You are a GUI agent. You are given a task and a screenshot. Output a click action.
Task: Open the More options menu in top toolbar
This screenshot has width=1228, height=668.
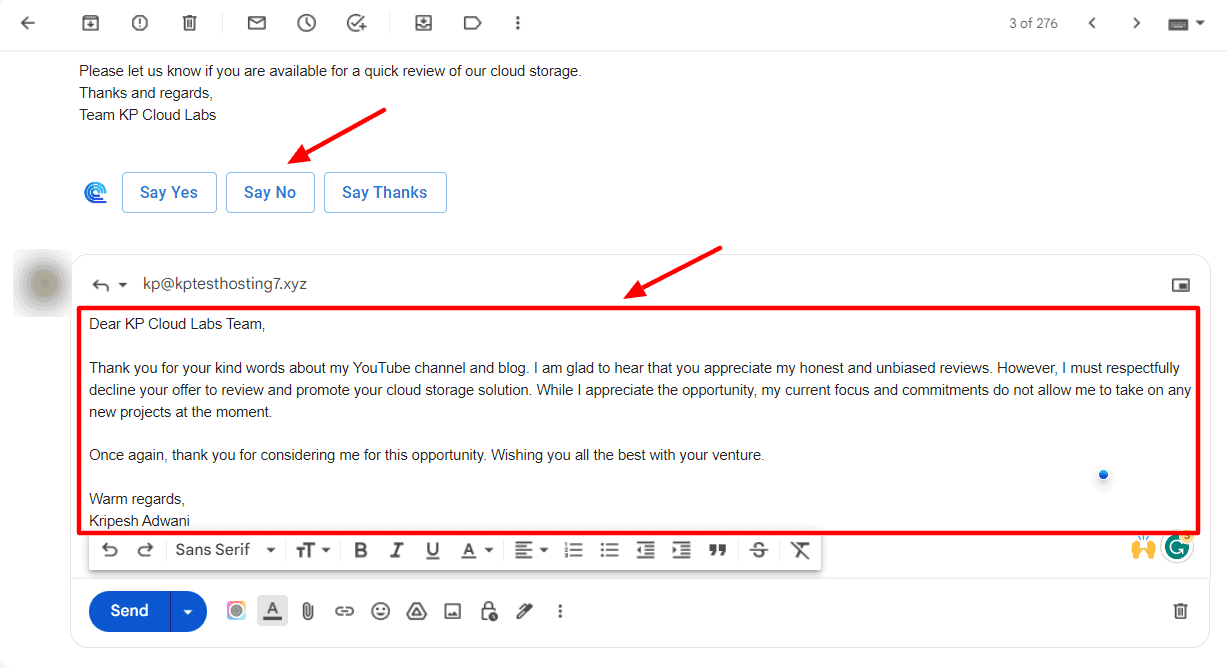coord(517,23)
